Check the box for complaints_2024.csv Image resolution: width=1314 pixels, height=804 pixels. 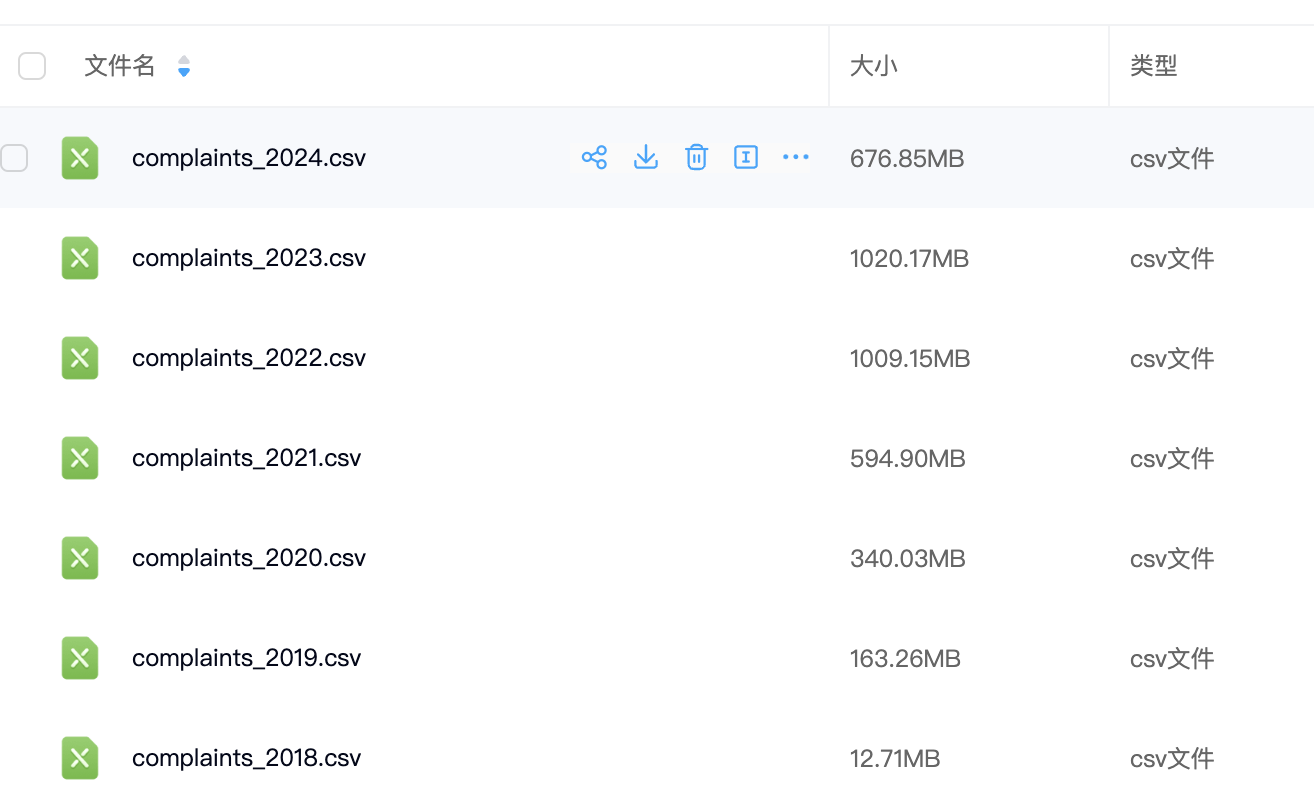[x=14, y=158]
